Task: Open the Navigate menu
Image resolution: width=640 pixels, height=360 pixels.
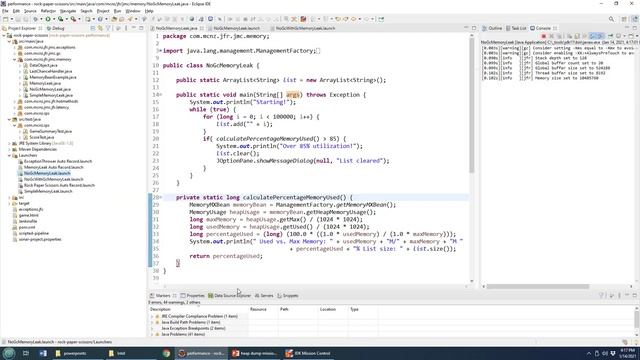Action: [x=68, y=11]
